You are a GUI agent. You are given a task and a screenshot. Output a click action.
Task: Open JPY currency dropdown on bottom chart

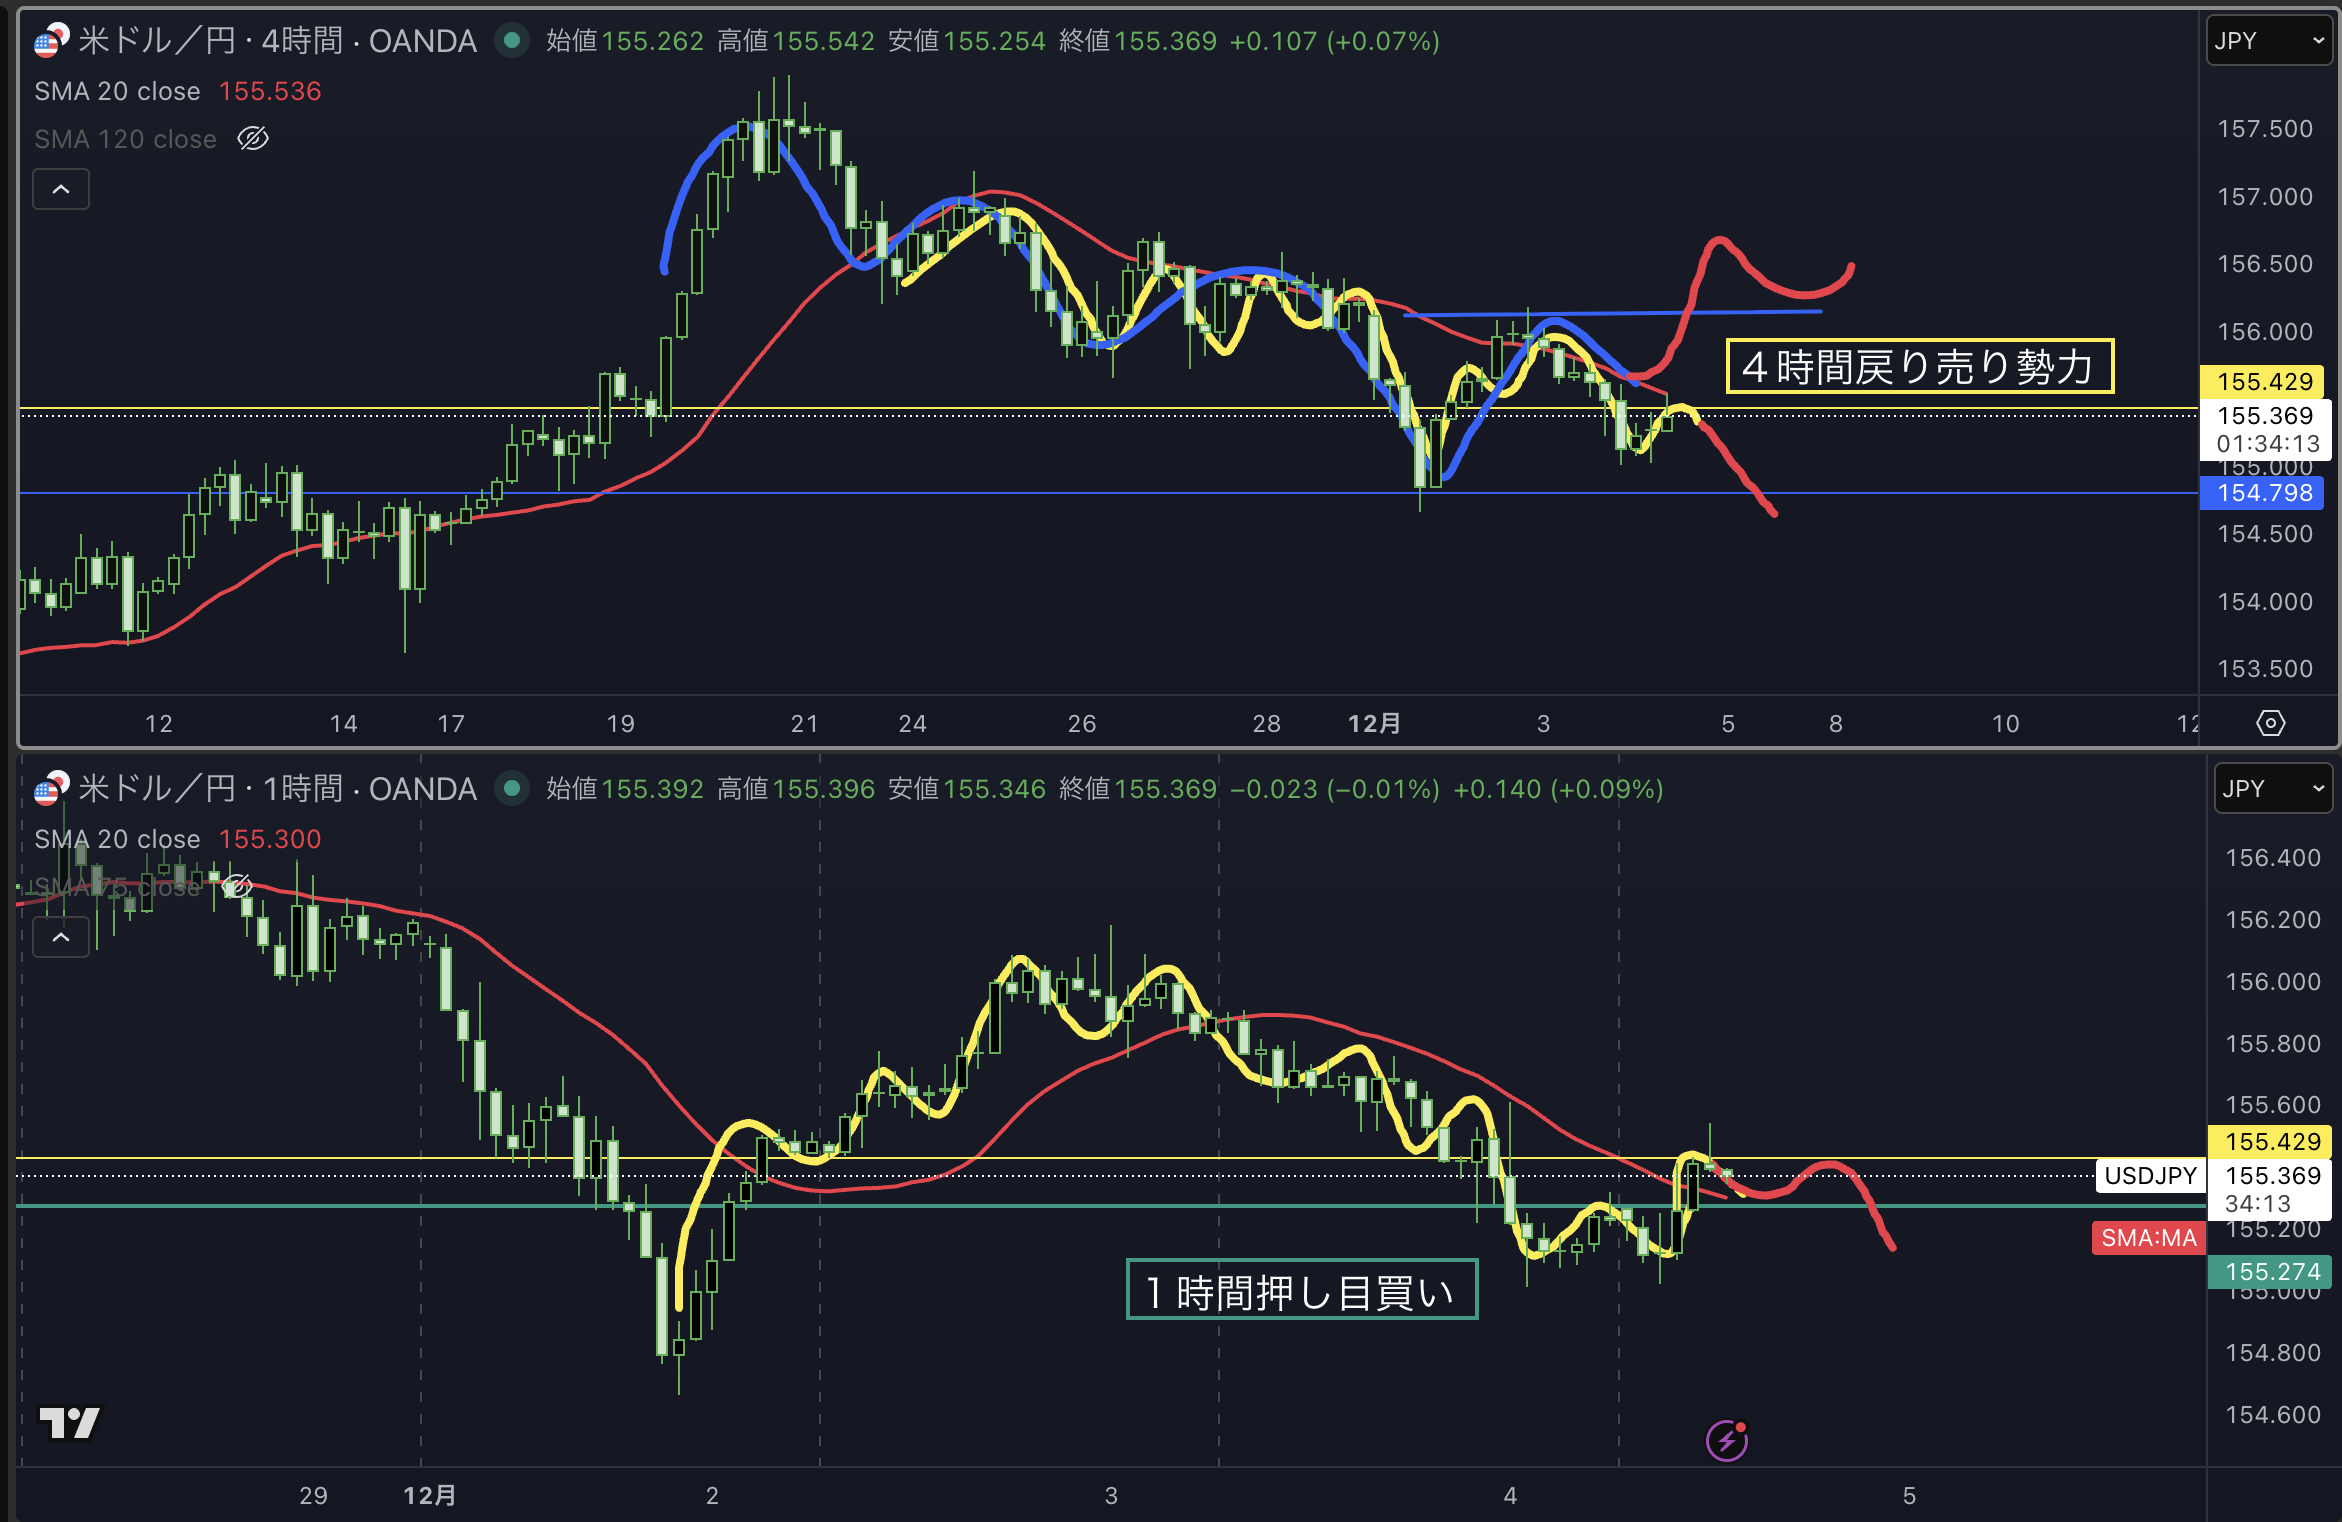point(2272,789)
